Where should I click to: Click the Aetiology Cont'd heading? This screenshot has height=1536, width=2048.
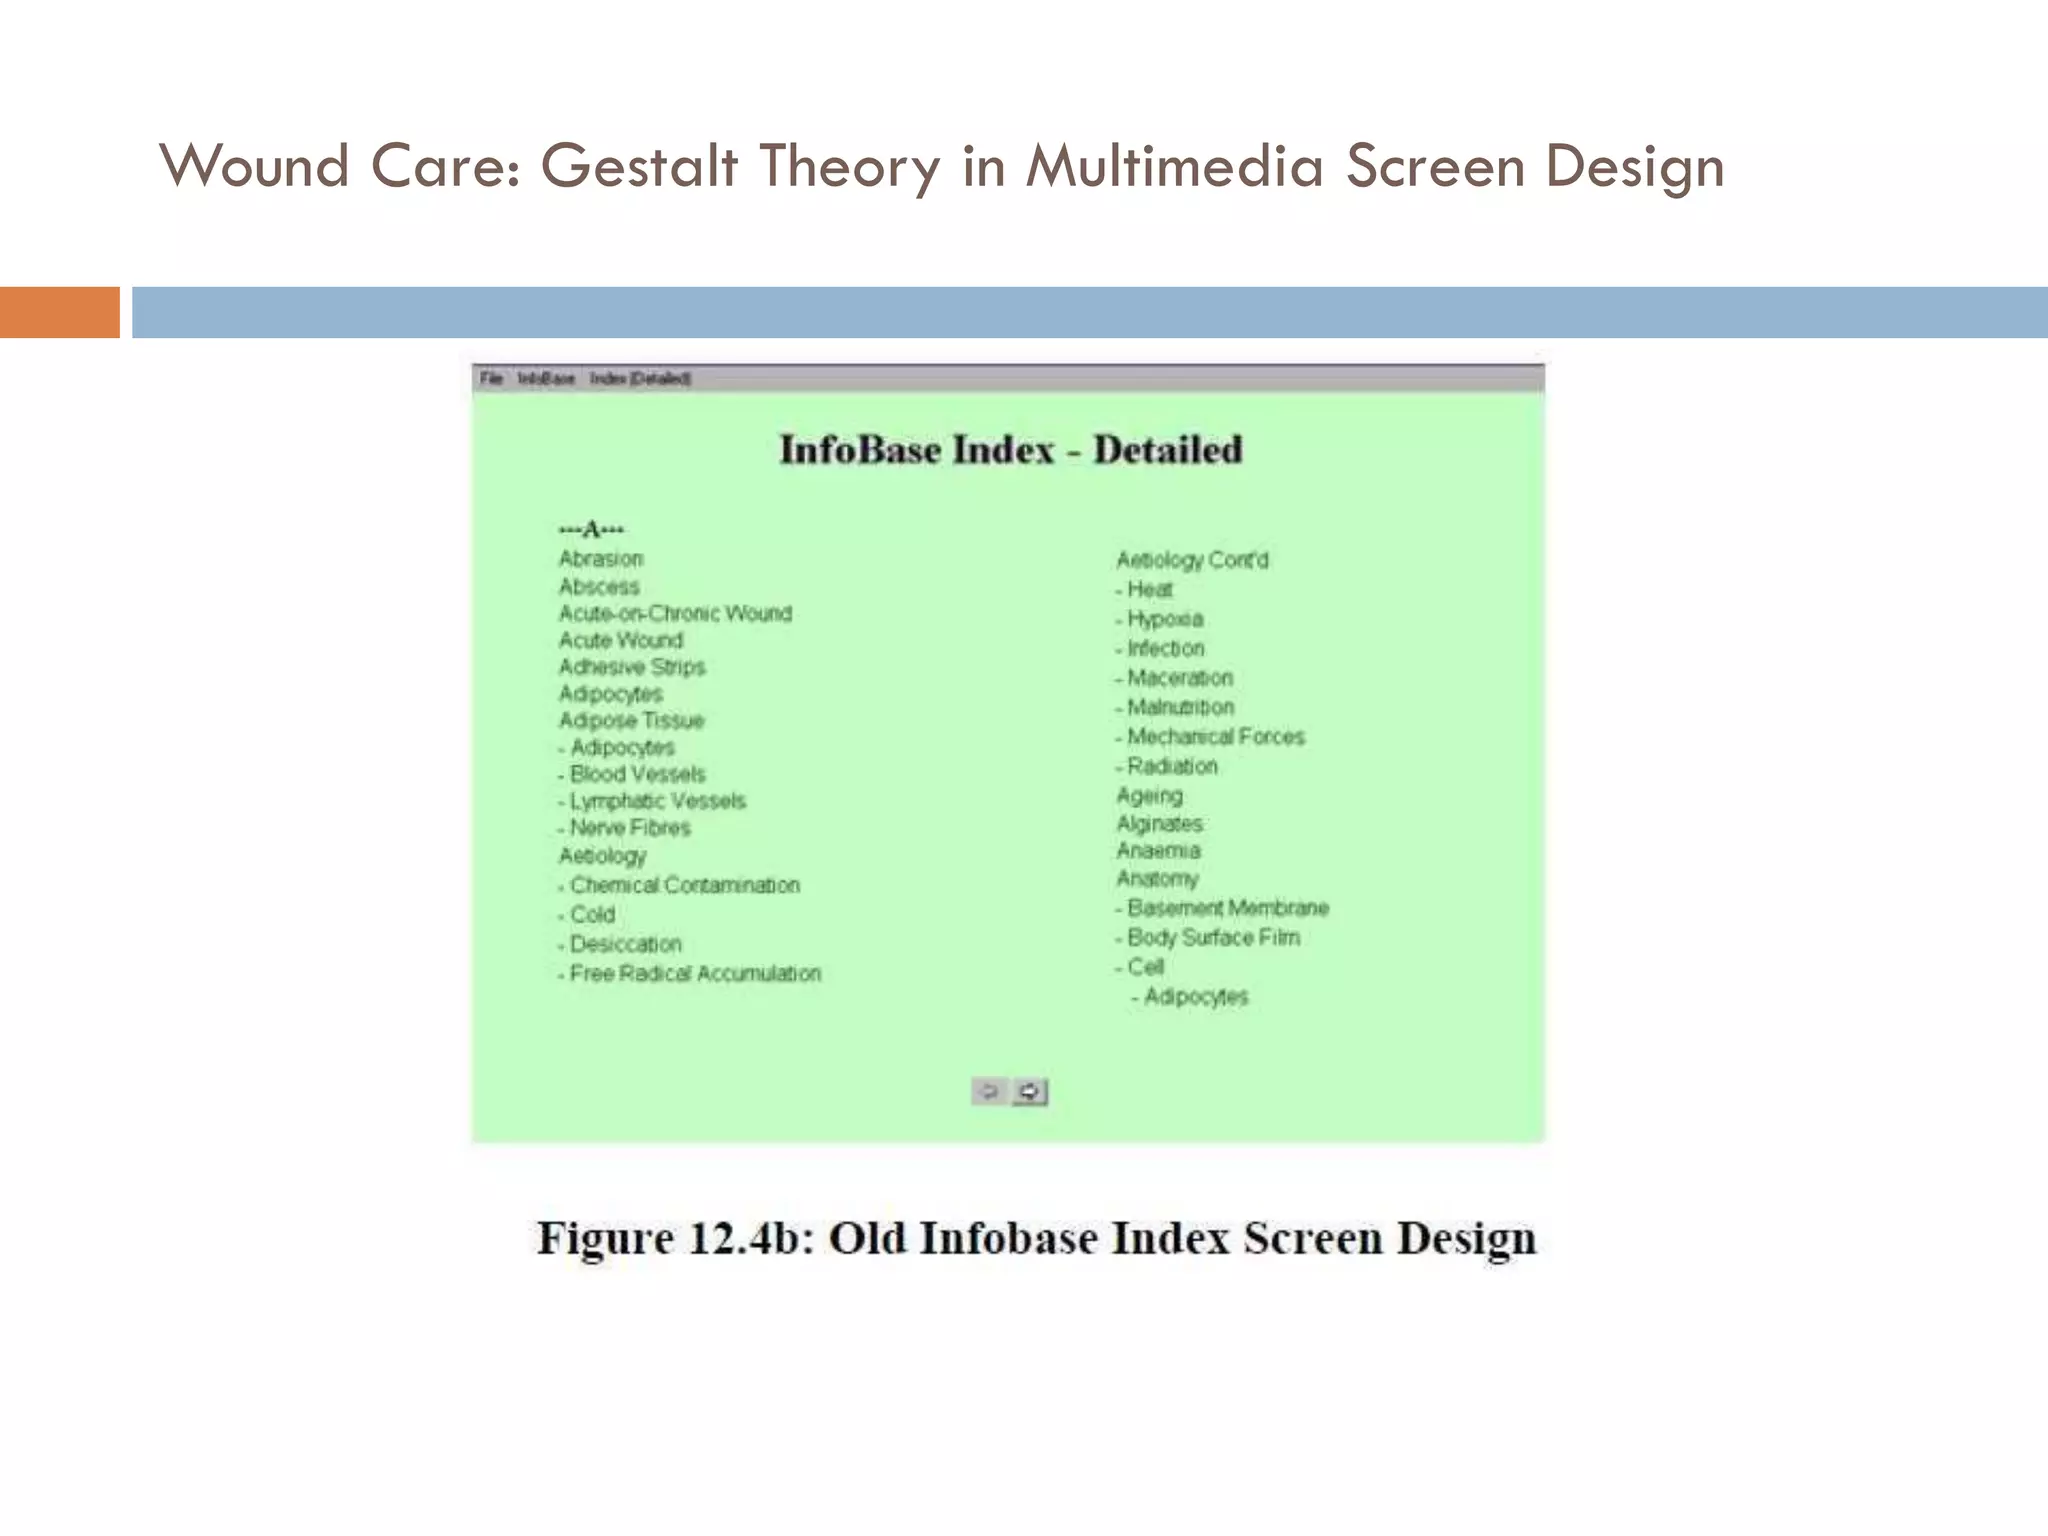coord(1192,560)
